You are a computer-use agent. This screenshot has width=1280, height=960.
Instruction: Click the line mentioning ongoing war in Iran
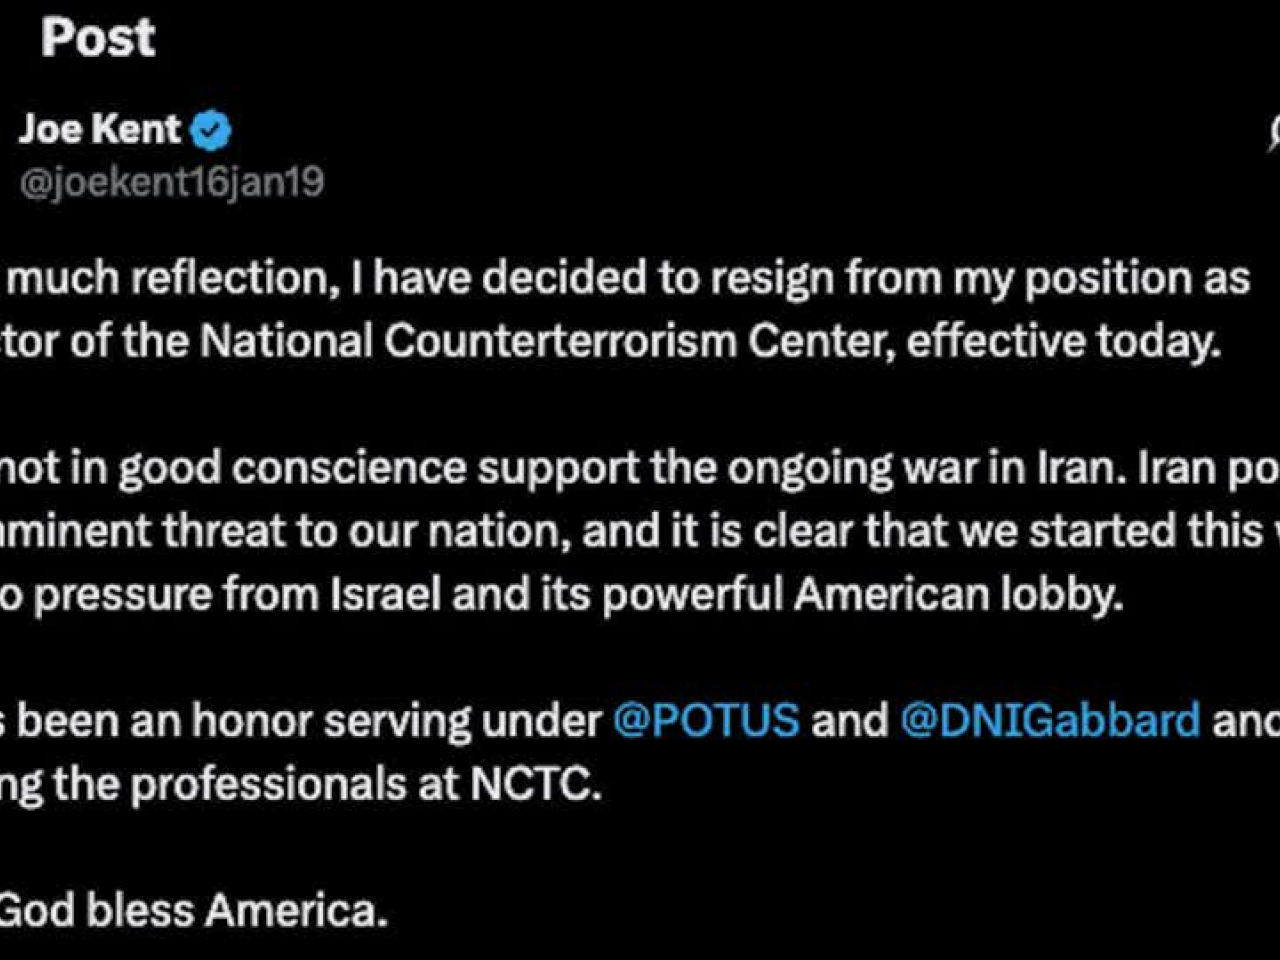[640, 468]
